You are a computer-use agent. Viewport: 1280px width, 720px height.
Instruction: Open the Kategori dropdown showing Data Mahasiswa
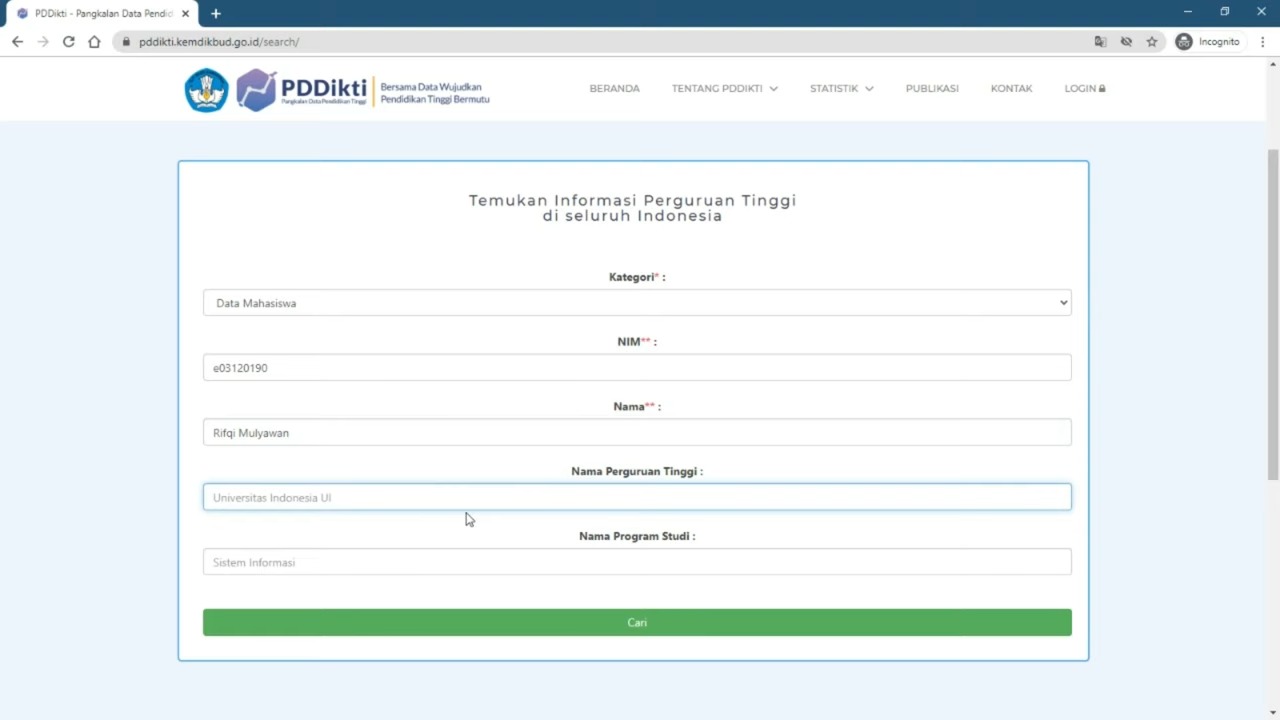tap(637, 303)
